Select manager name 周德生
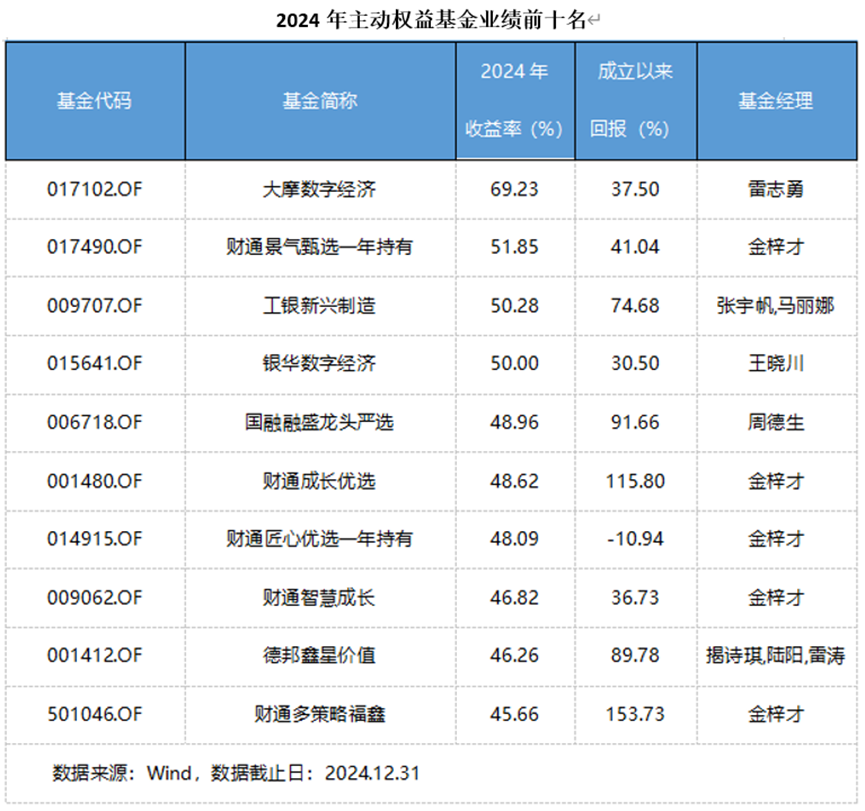 click(x=775, y=422)
